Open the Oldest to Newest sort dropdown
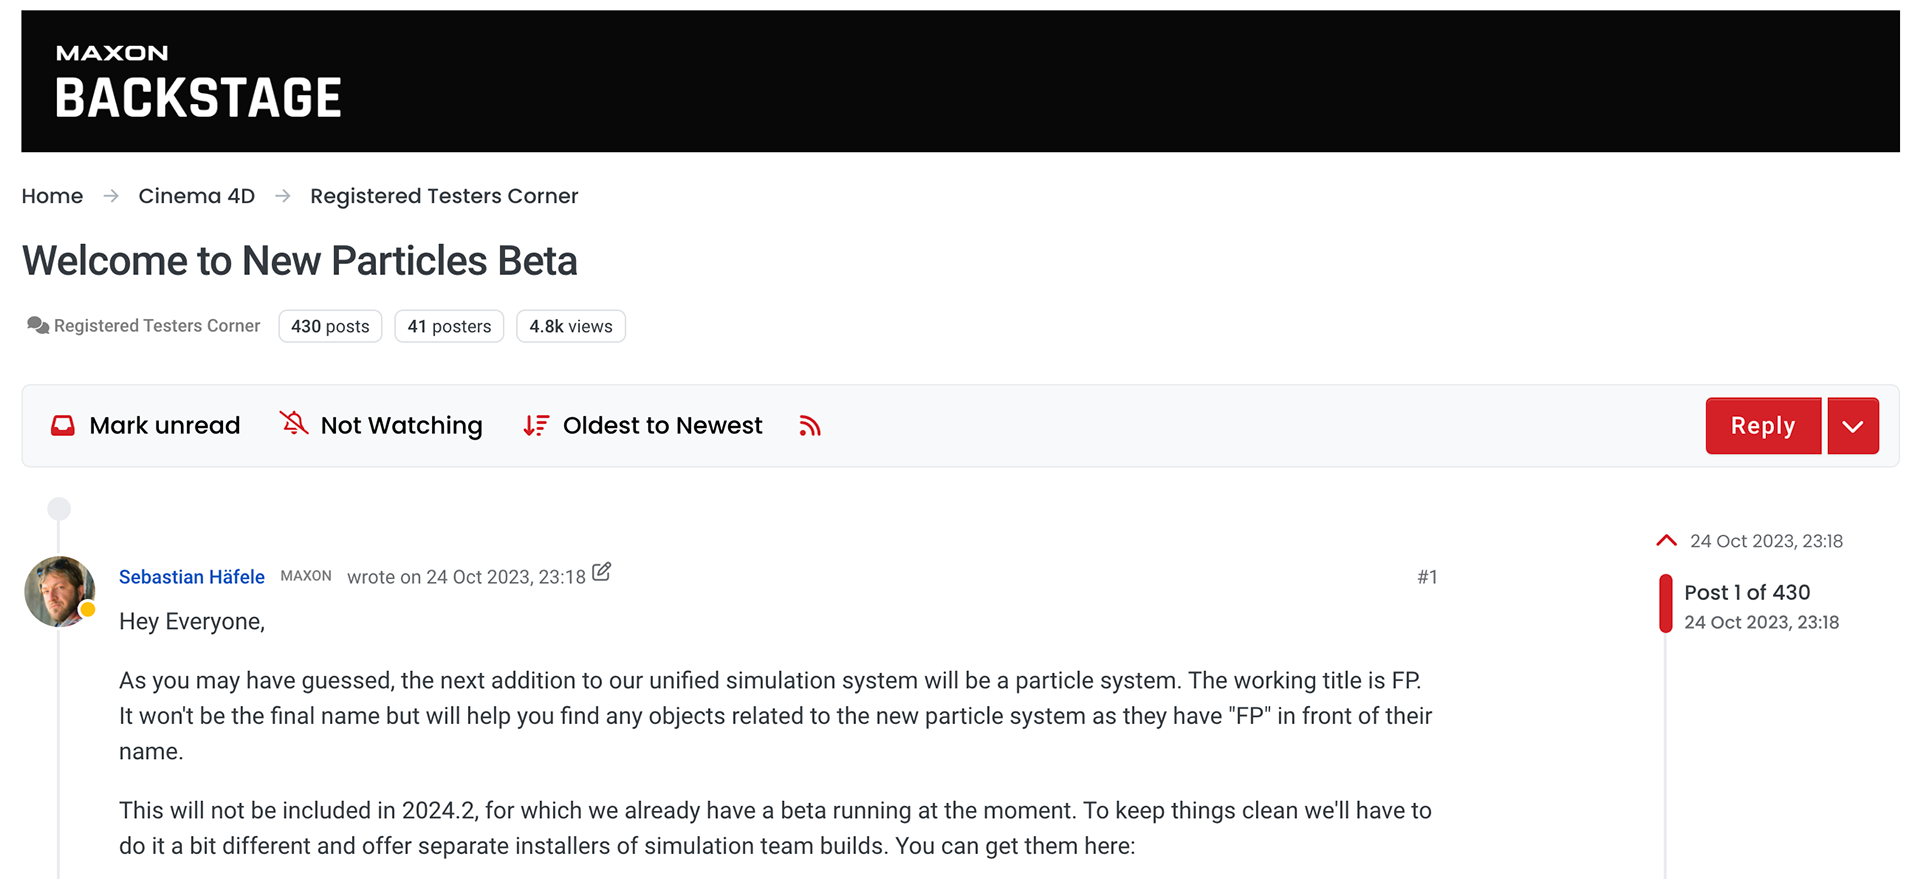 [643, 426]
